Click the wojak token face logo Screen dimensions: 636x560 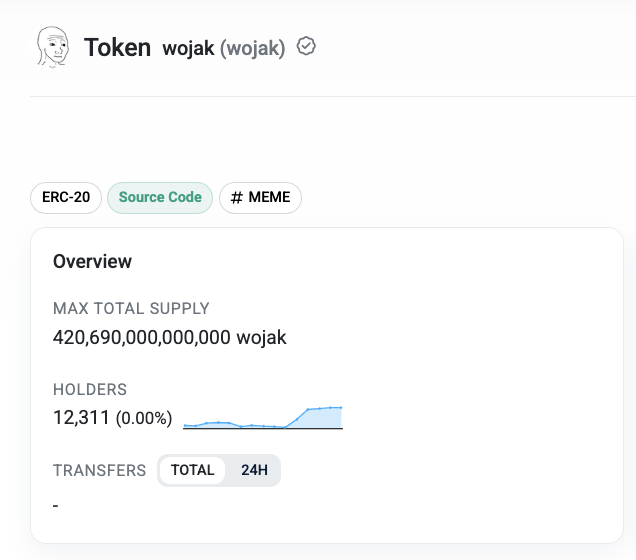[x=53, y=47]
